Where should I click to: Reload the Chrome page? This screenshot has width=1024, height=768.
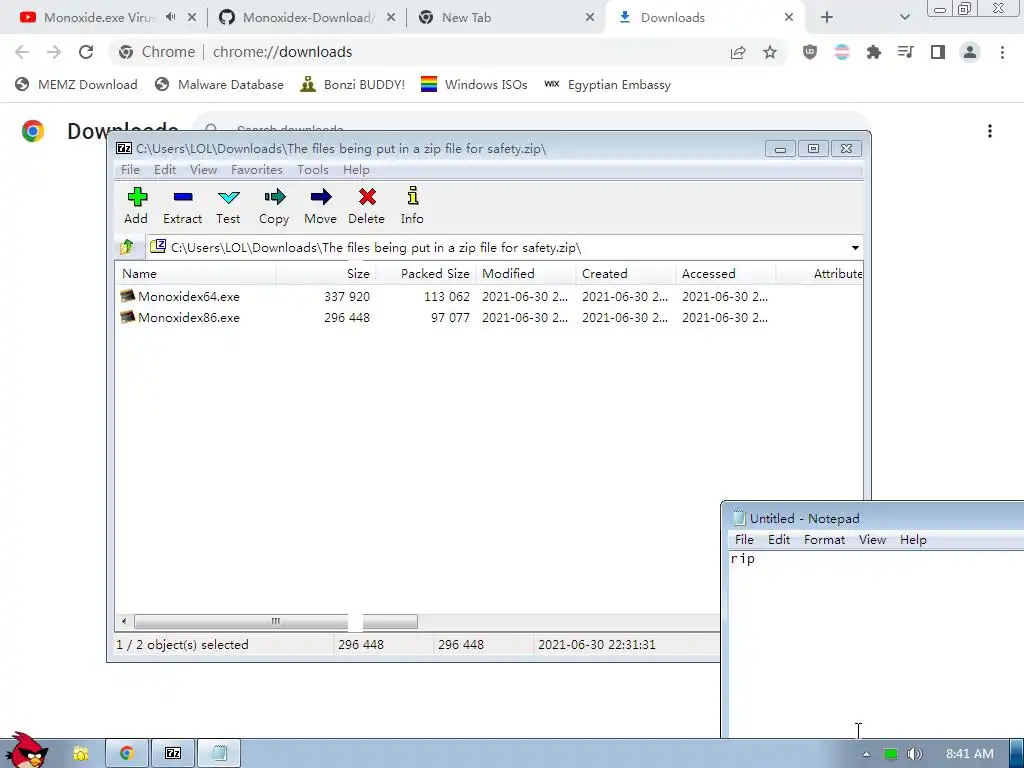[86, 52]
